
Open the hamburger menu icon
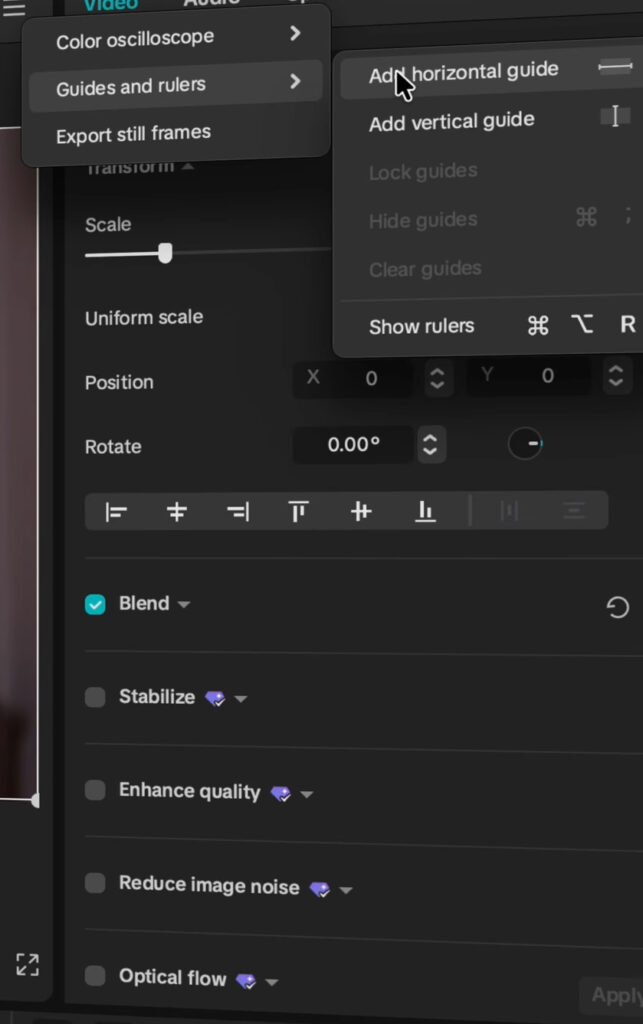(x=14, y=8)
